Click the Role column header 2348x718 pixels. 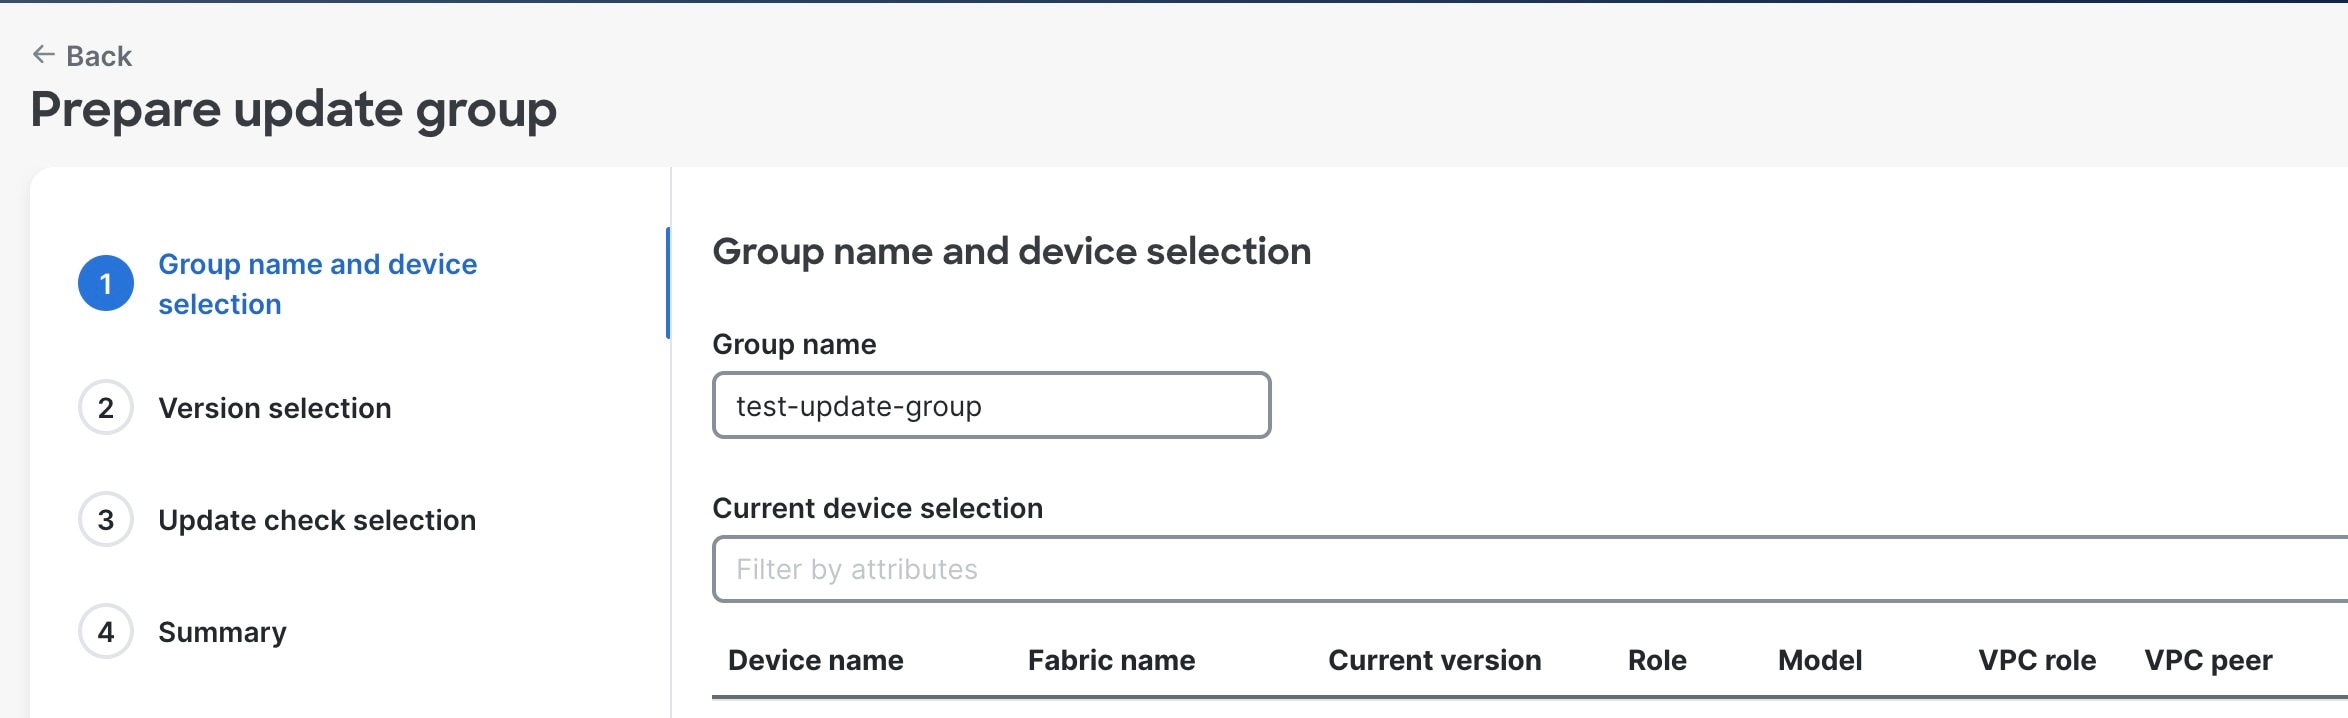tap(1655, 660)
